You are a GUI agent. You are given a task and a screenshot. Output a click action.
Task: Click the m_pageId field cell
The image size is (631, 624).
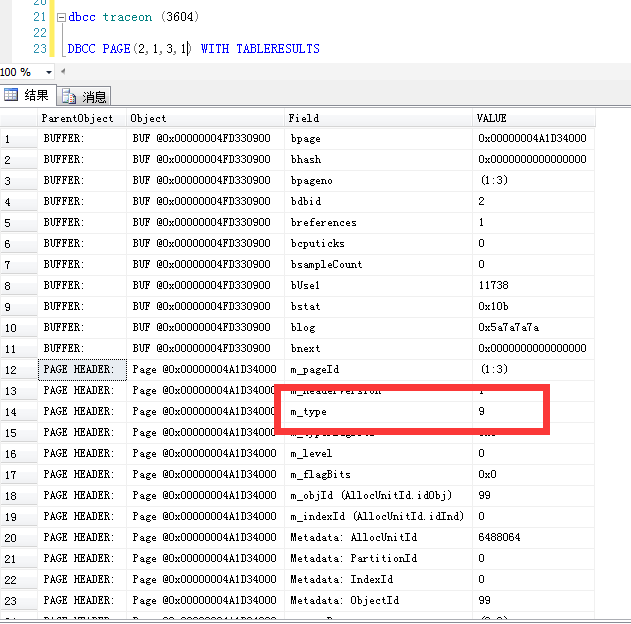pyautogui.click(x=378, y=370)
